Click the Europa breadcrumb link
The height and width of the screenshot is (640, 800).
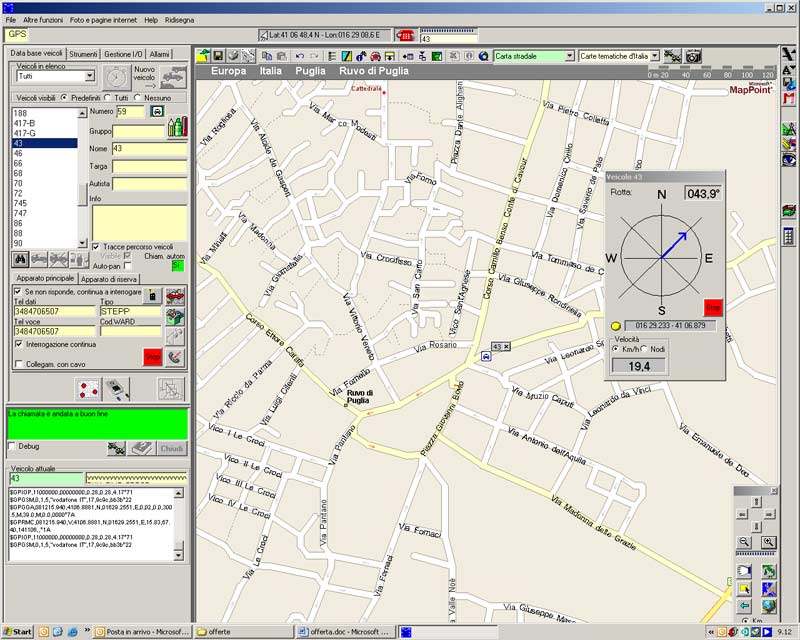coord(229,71)
